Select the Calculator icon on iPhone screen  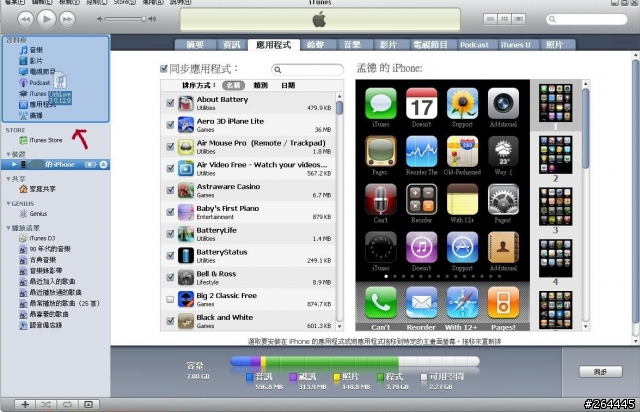pos(421,199)
